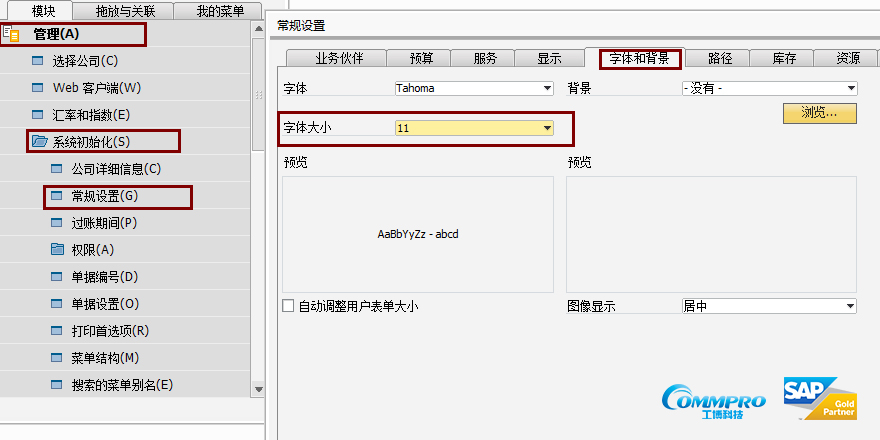Viewport: 880px width, 440px height.
Task: Click the open folder icon of 系统初始化(S)
Action: point(39,142)
